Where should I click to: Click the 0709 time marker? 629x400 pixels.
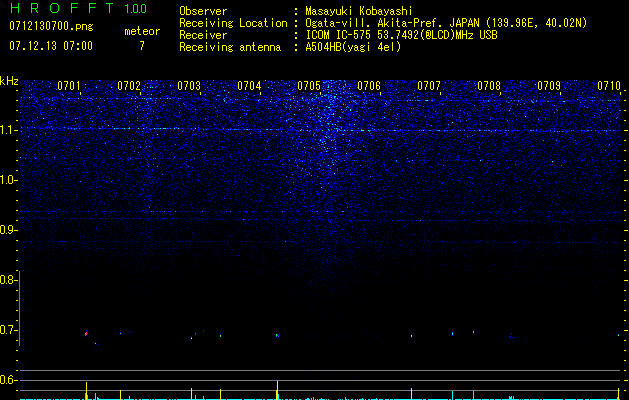(x=549, y=86)
